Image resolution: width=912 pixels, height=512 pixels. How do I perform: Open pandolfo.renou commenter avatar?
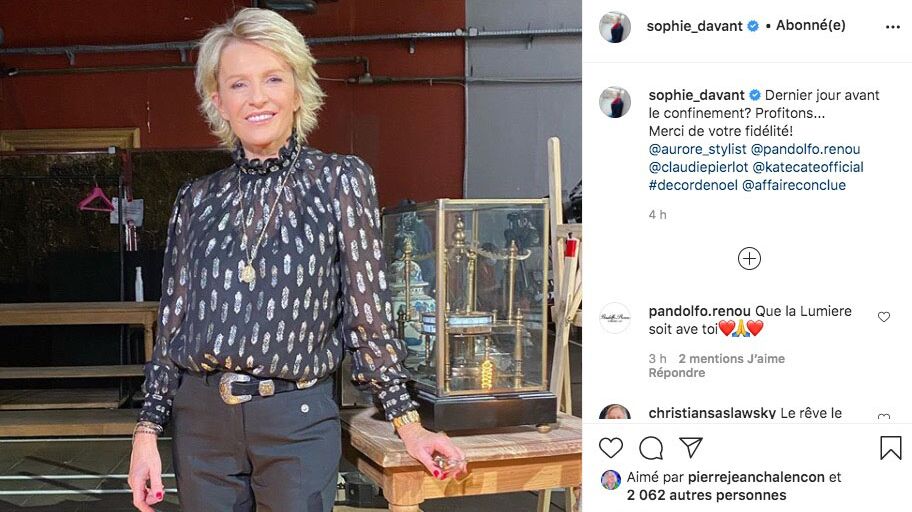[x=615, y=318]
